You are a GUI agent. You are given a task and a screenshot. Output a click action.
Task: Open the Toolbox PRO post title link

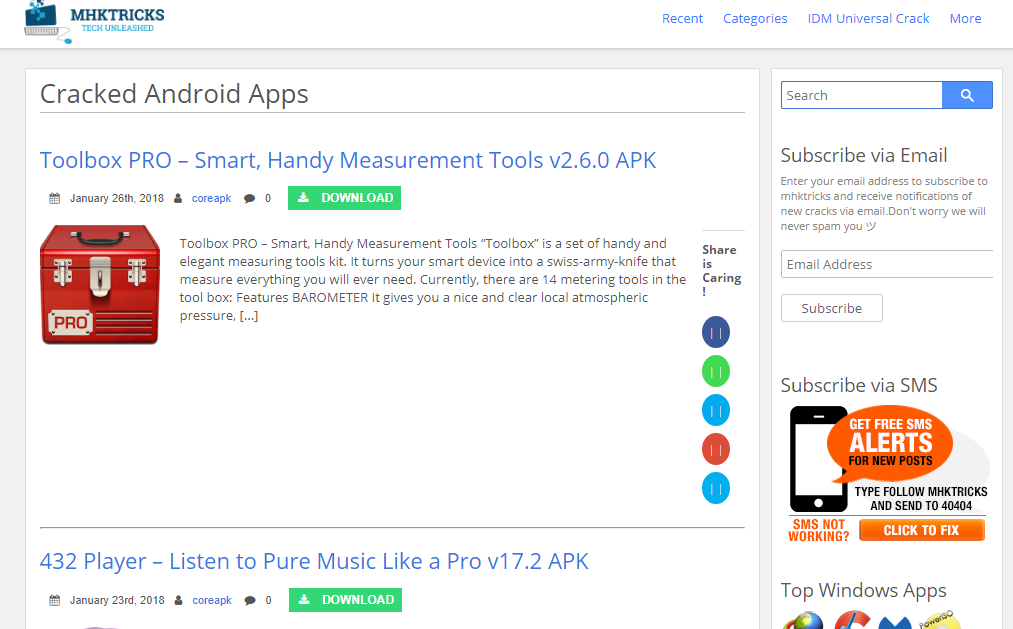(x=348, y=160)
